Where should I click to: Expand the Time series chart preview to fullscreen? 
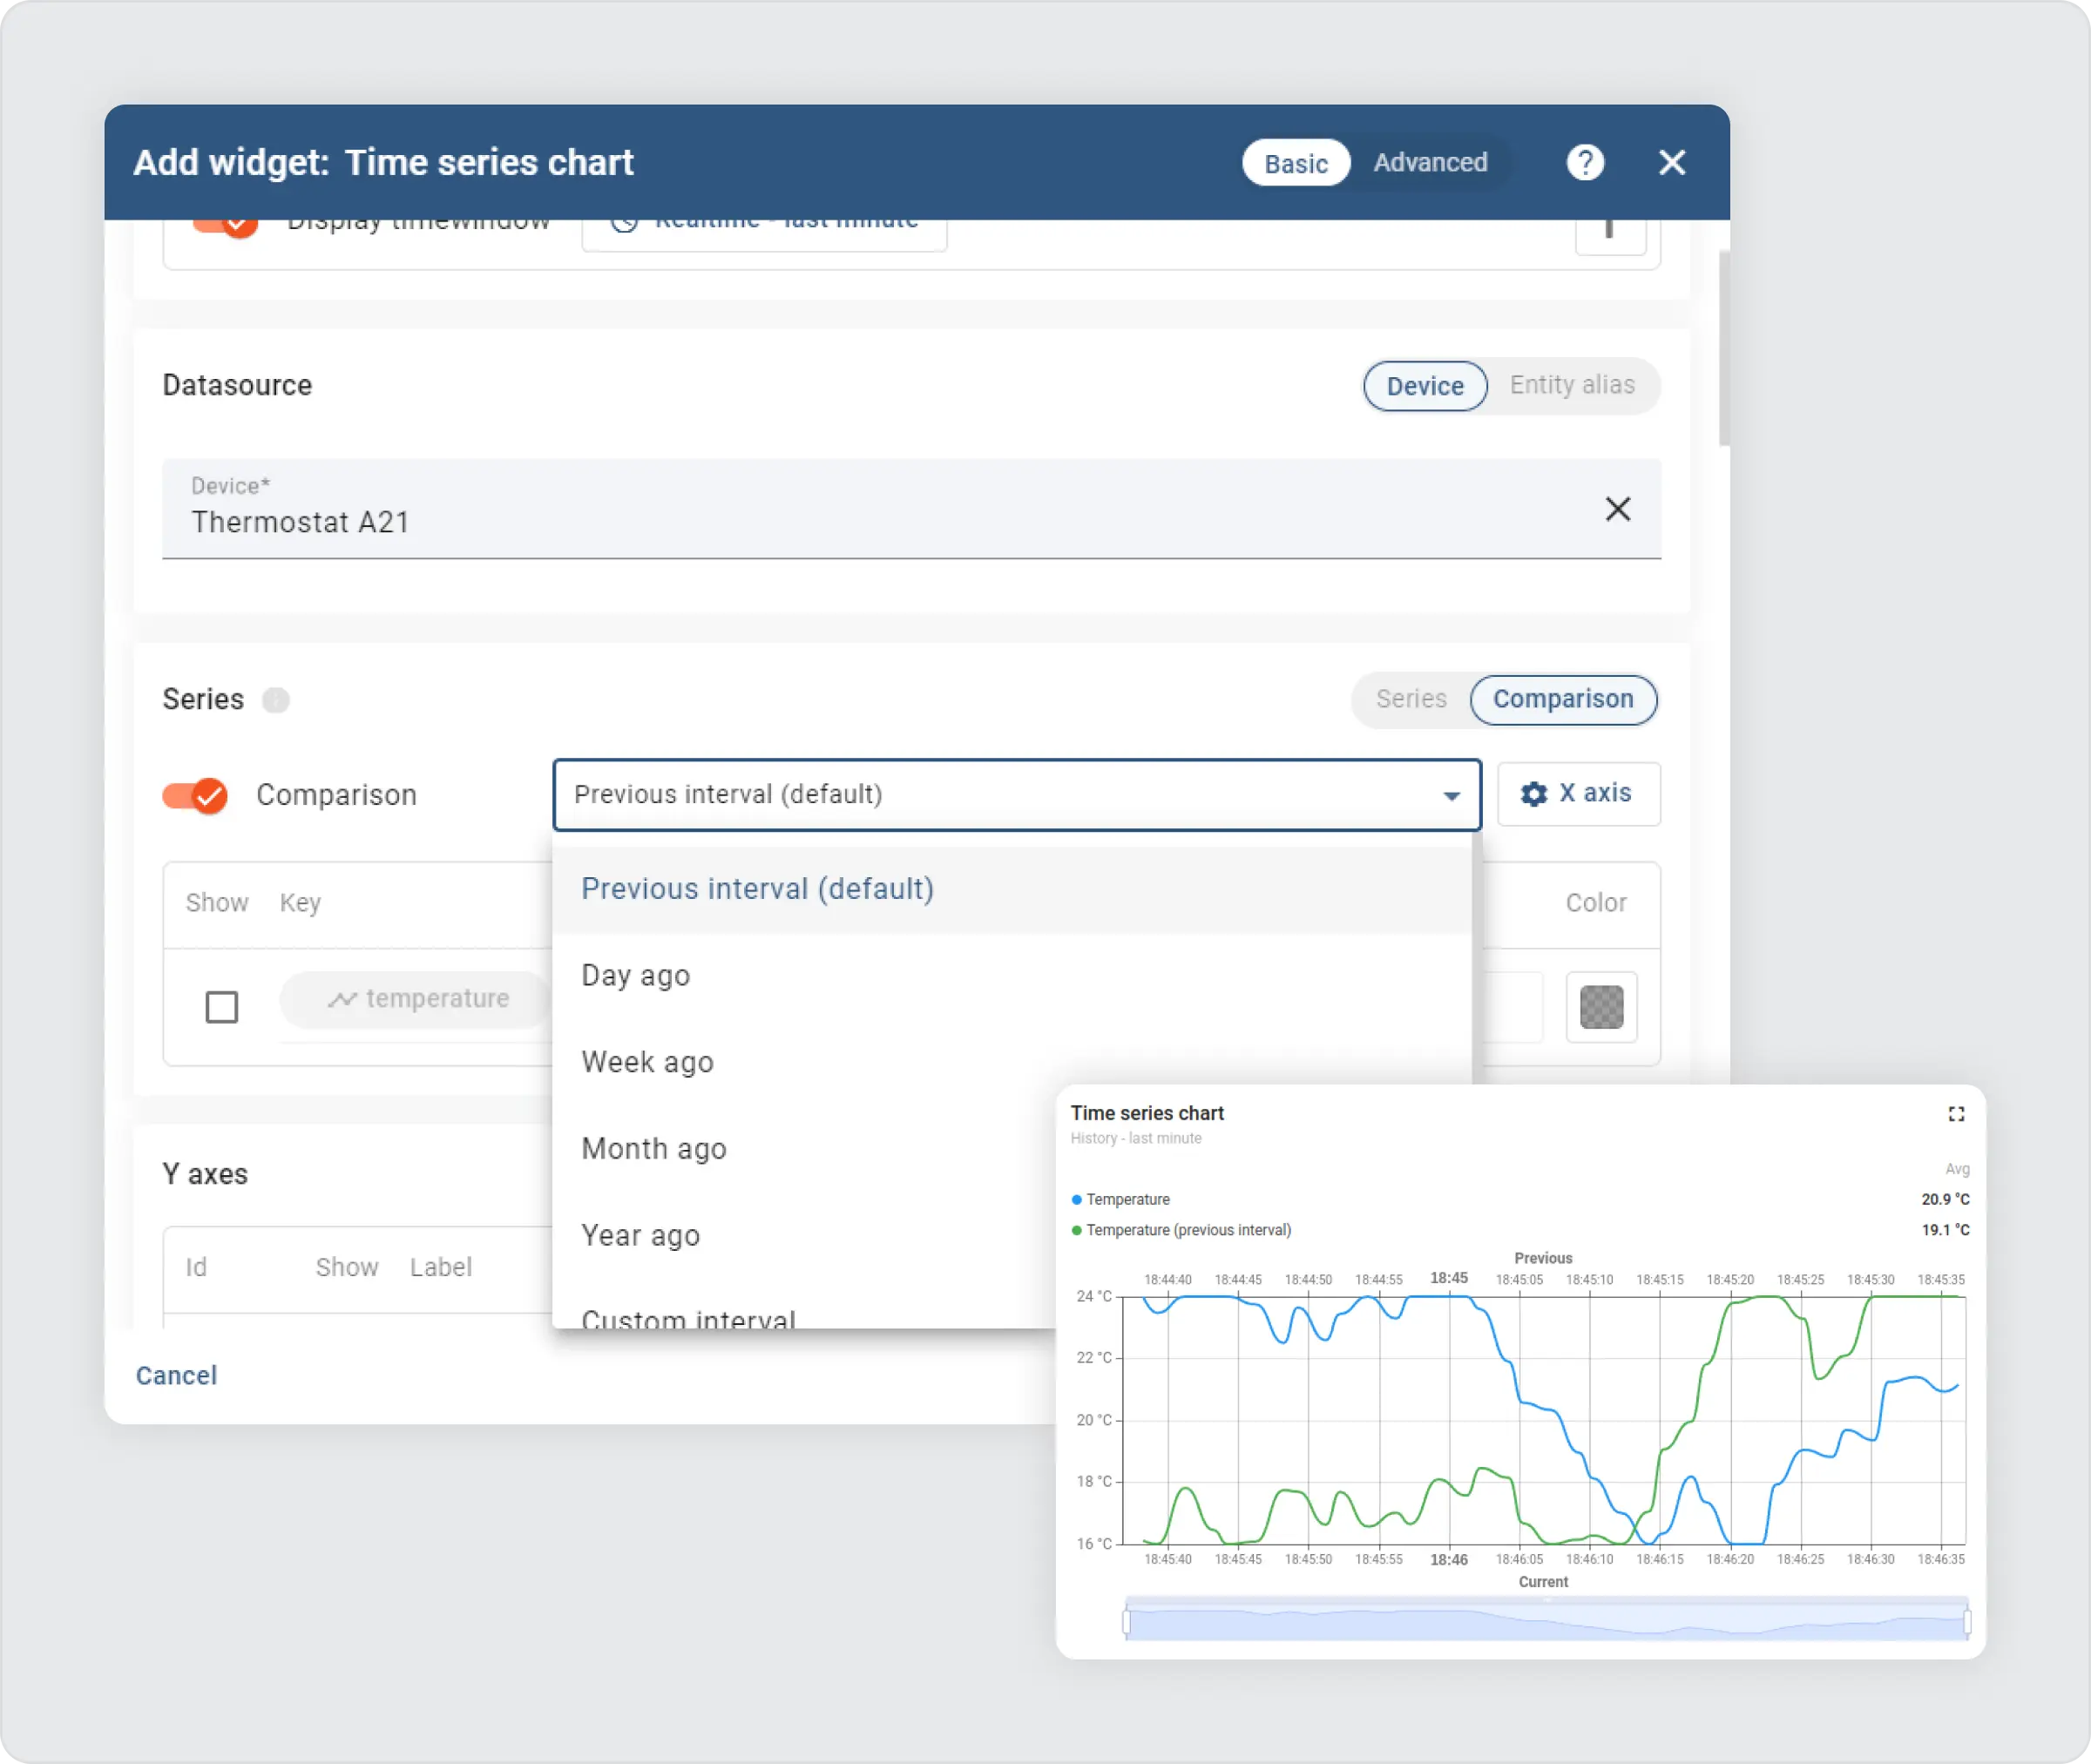(x=1957, y=1113)
